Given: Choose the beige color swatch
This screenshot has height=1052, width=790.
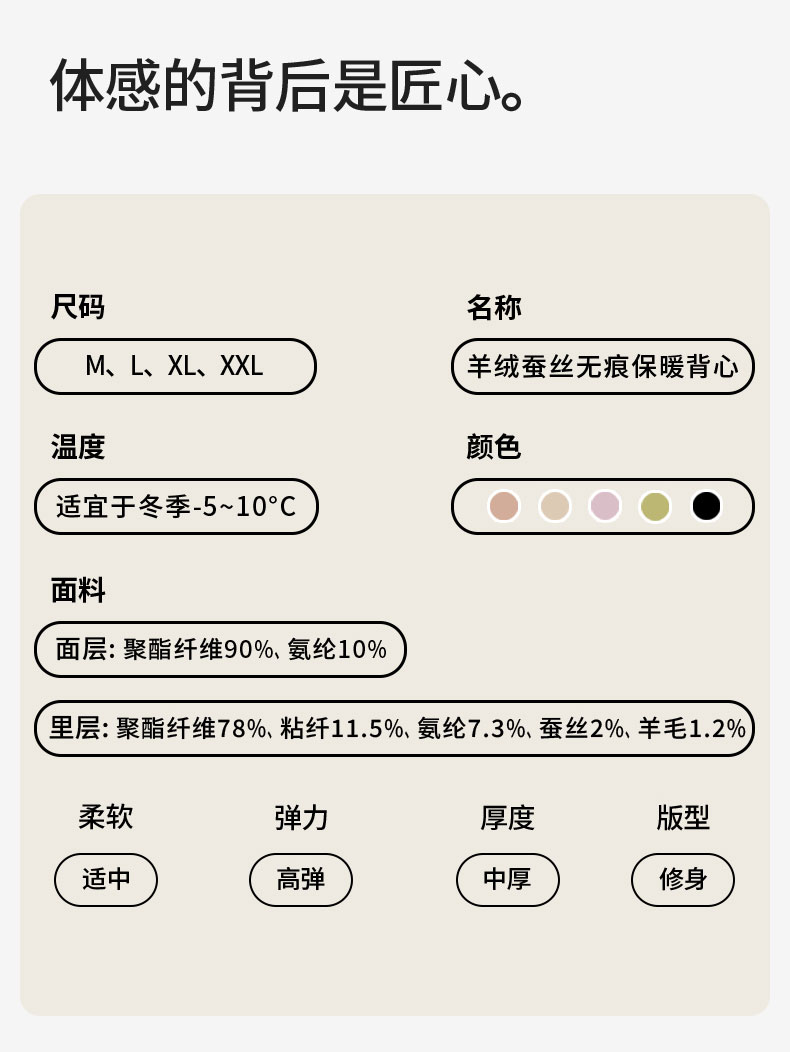Looking at the screenshot, I should pos(555,506).
